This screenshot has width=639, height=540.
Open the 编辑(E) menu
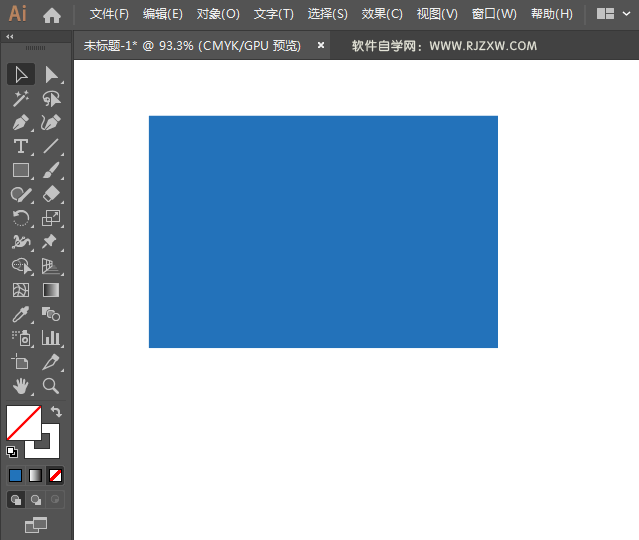(163, 14)
